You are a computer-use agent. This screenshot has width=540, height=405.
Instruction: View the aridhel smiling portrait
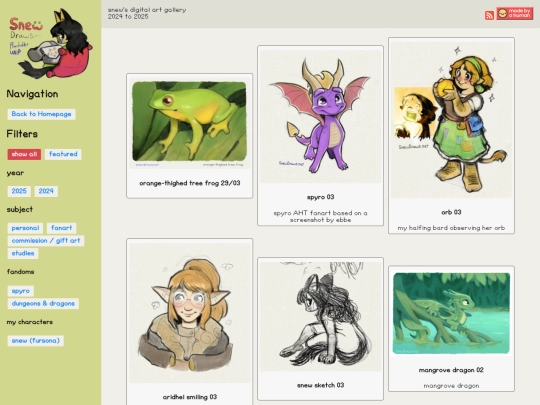coord(189,322)
